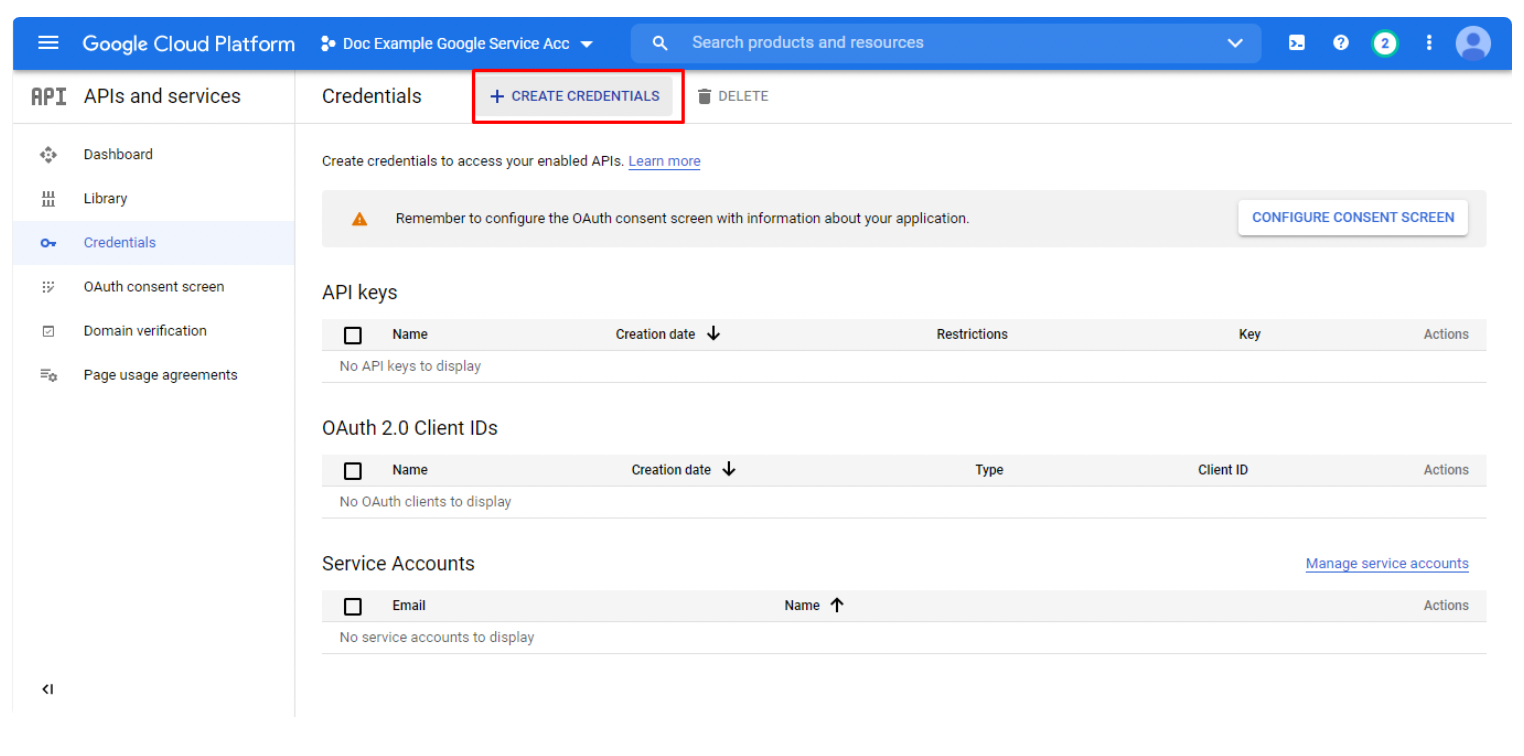Tick the select-all checkbox in Service Accounts table

[x=353, y=606]
